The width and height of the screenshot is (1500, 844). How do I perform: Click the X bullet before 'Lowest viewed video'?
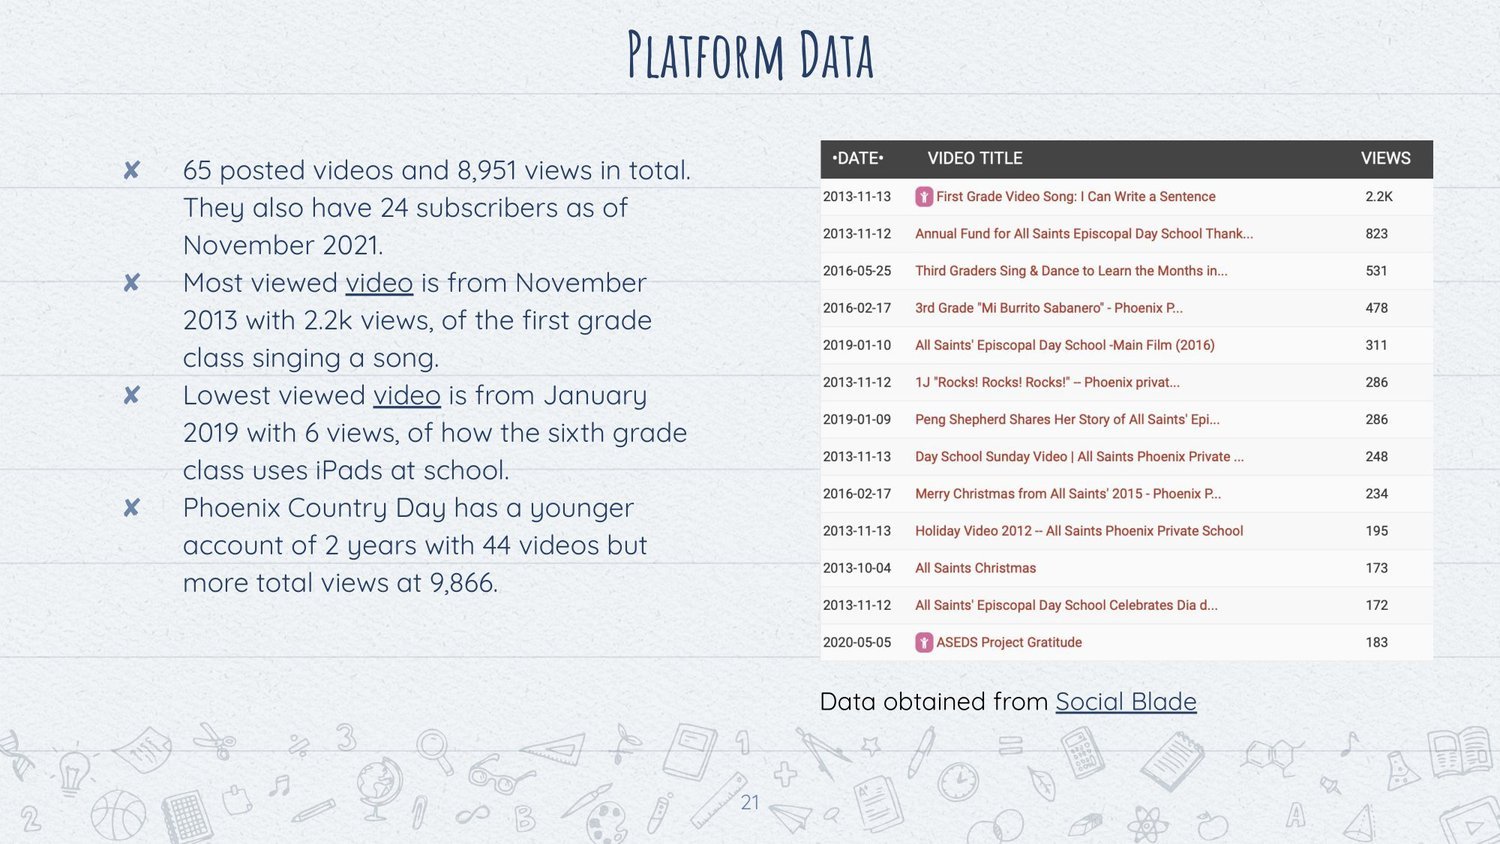tap(131, 395)
